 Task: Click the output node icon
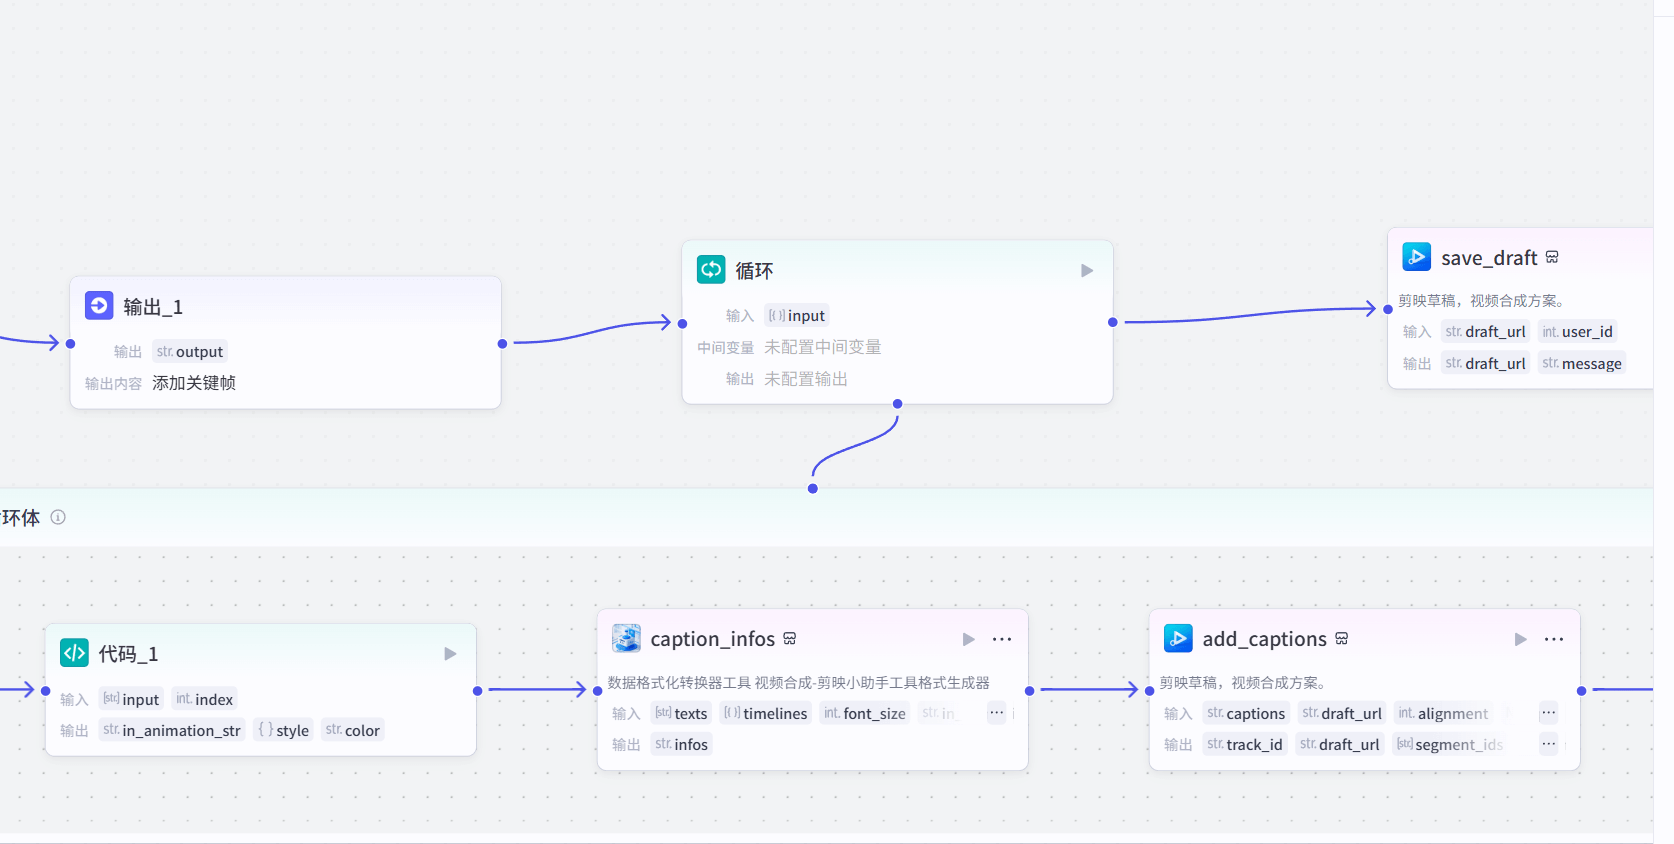(99, 306)
